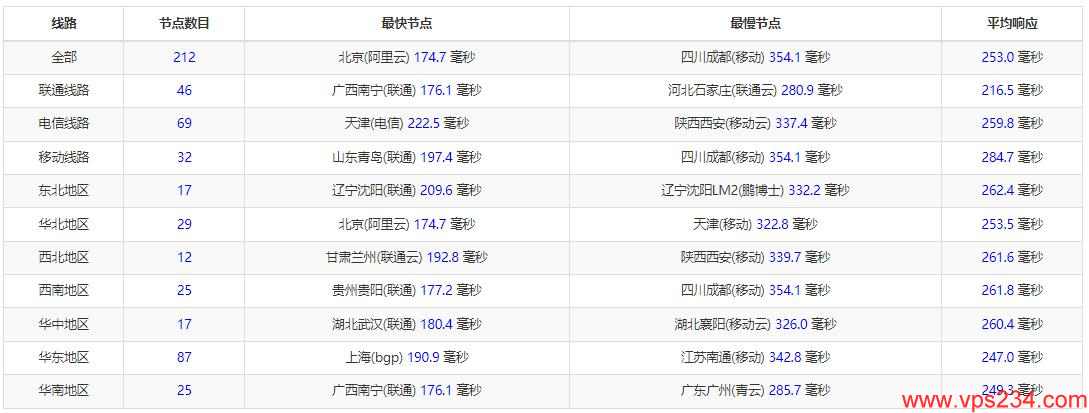1089x413 pixels.
Task: Click average response 261.8 毫秒
Action: pos(1013,290)
